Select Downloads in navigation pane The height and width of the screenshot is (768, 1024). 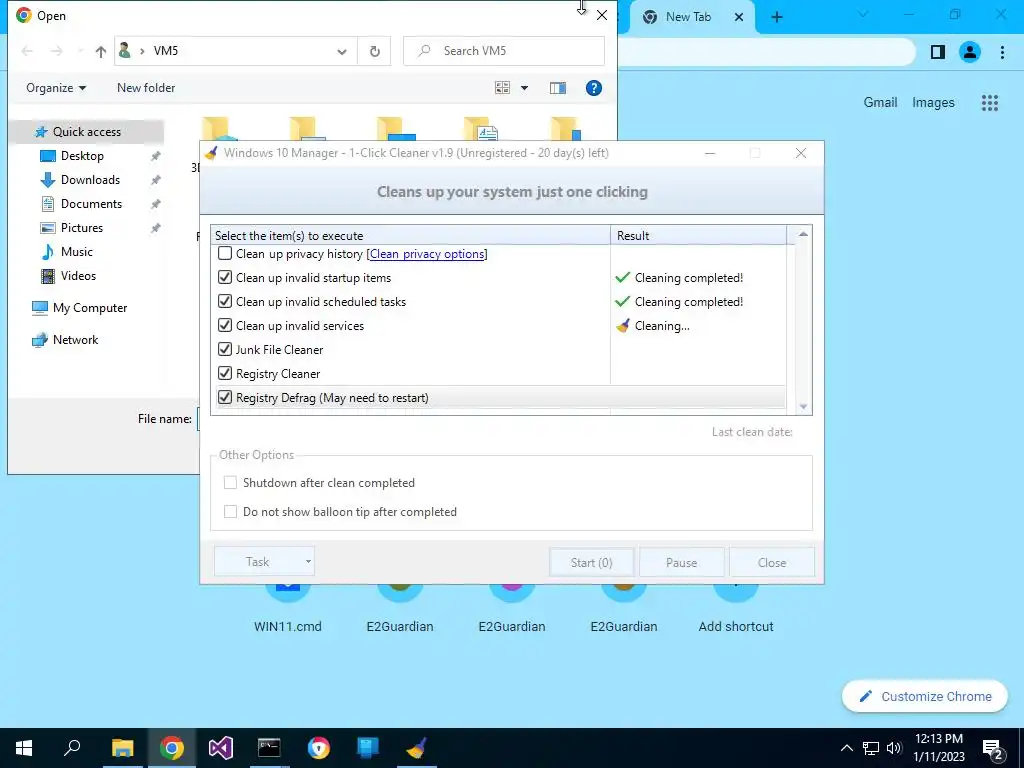[90, 180]
